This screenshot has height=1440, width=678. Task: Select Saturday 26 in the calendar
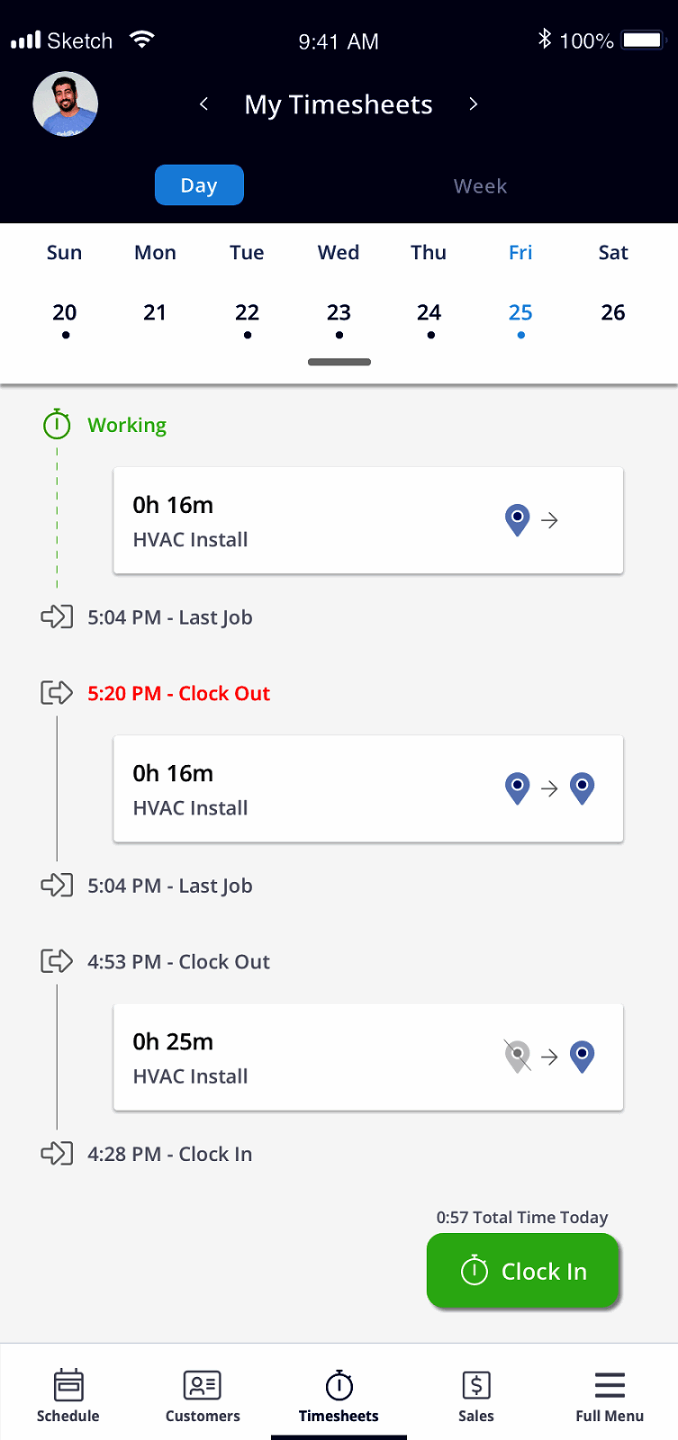(613, 313)
